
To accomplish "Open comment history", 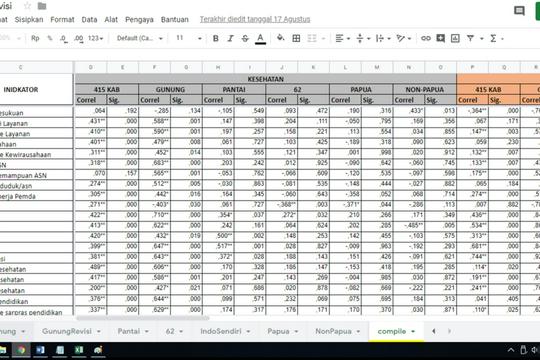I will coord(519,11).
